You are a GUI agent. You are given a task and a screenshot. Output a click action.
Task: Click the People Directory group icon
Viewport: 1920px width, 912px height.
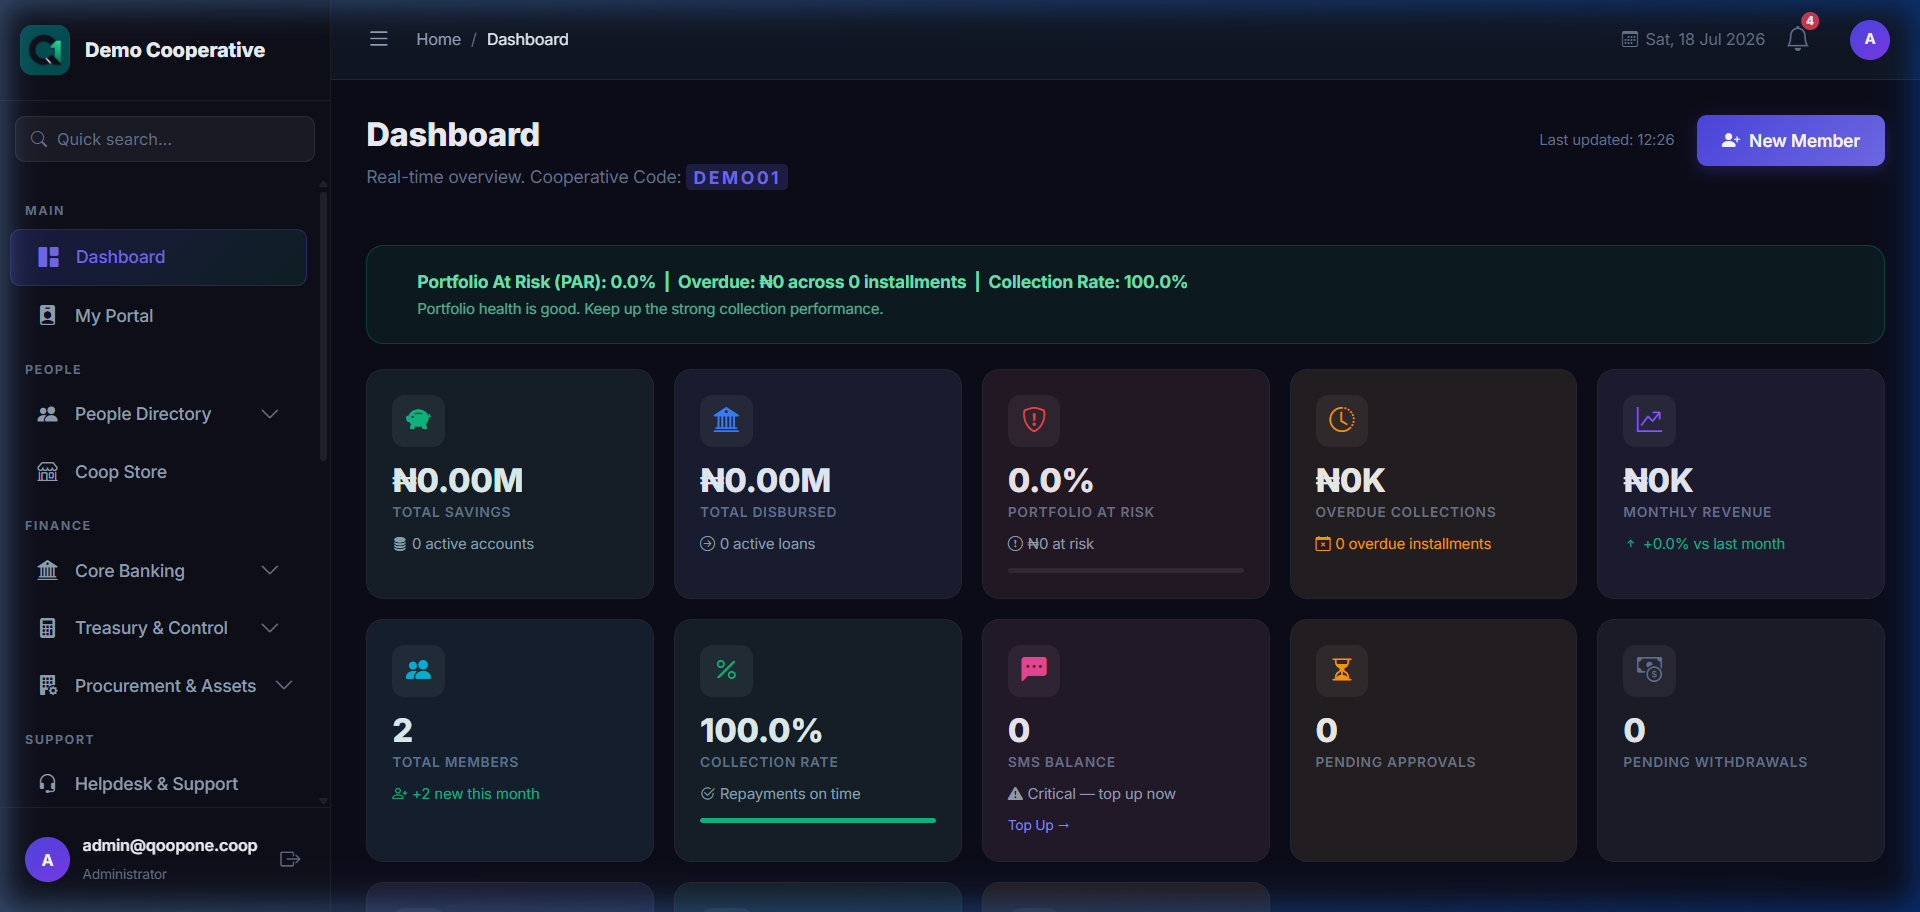47,414
